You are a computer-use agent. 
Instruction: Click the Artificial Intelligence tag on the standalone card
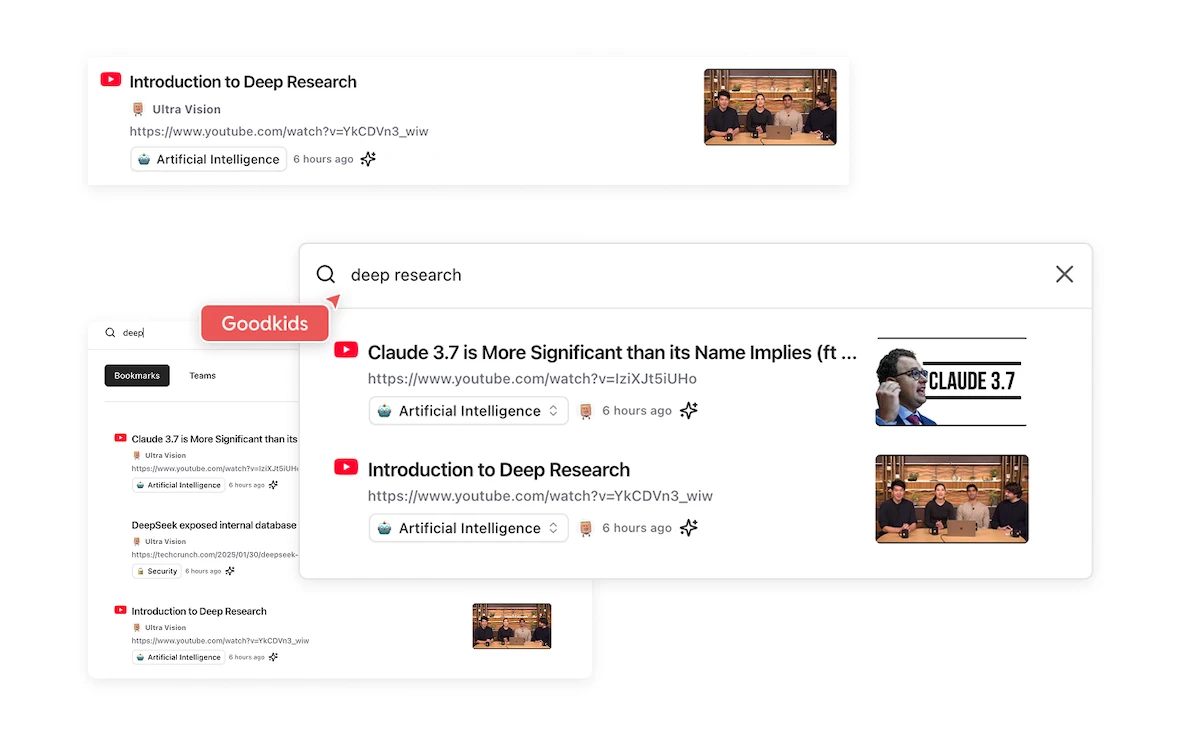[x=209, y=159]
